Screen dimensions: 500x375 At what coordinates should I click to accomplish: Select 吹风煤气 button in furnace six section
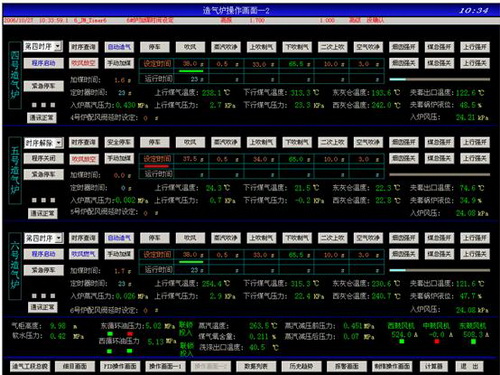pos(83,254)
